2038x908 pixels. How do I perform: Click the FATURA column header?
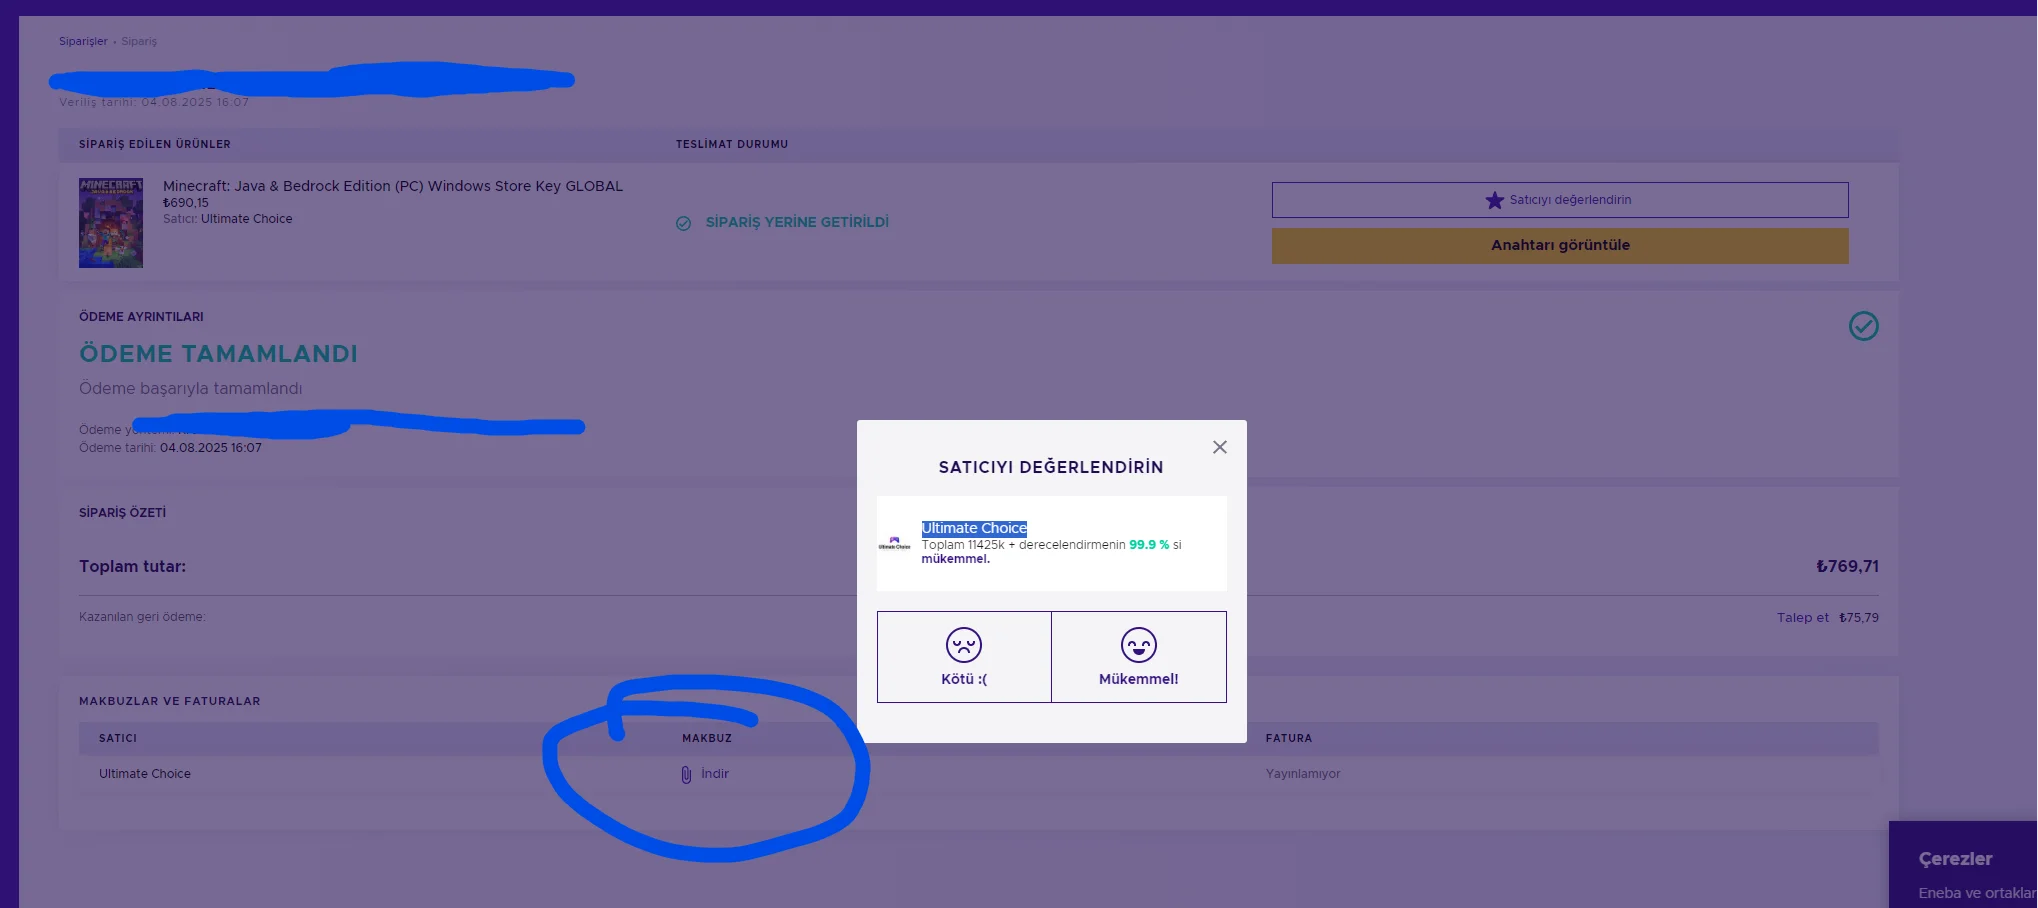click(1289, 738)
